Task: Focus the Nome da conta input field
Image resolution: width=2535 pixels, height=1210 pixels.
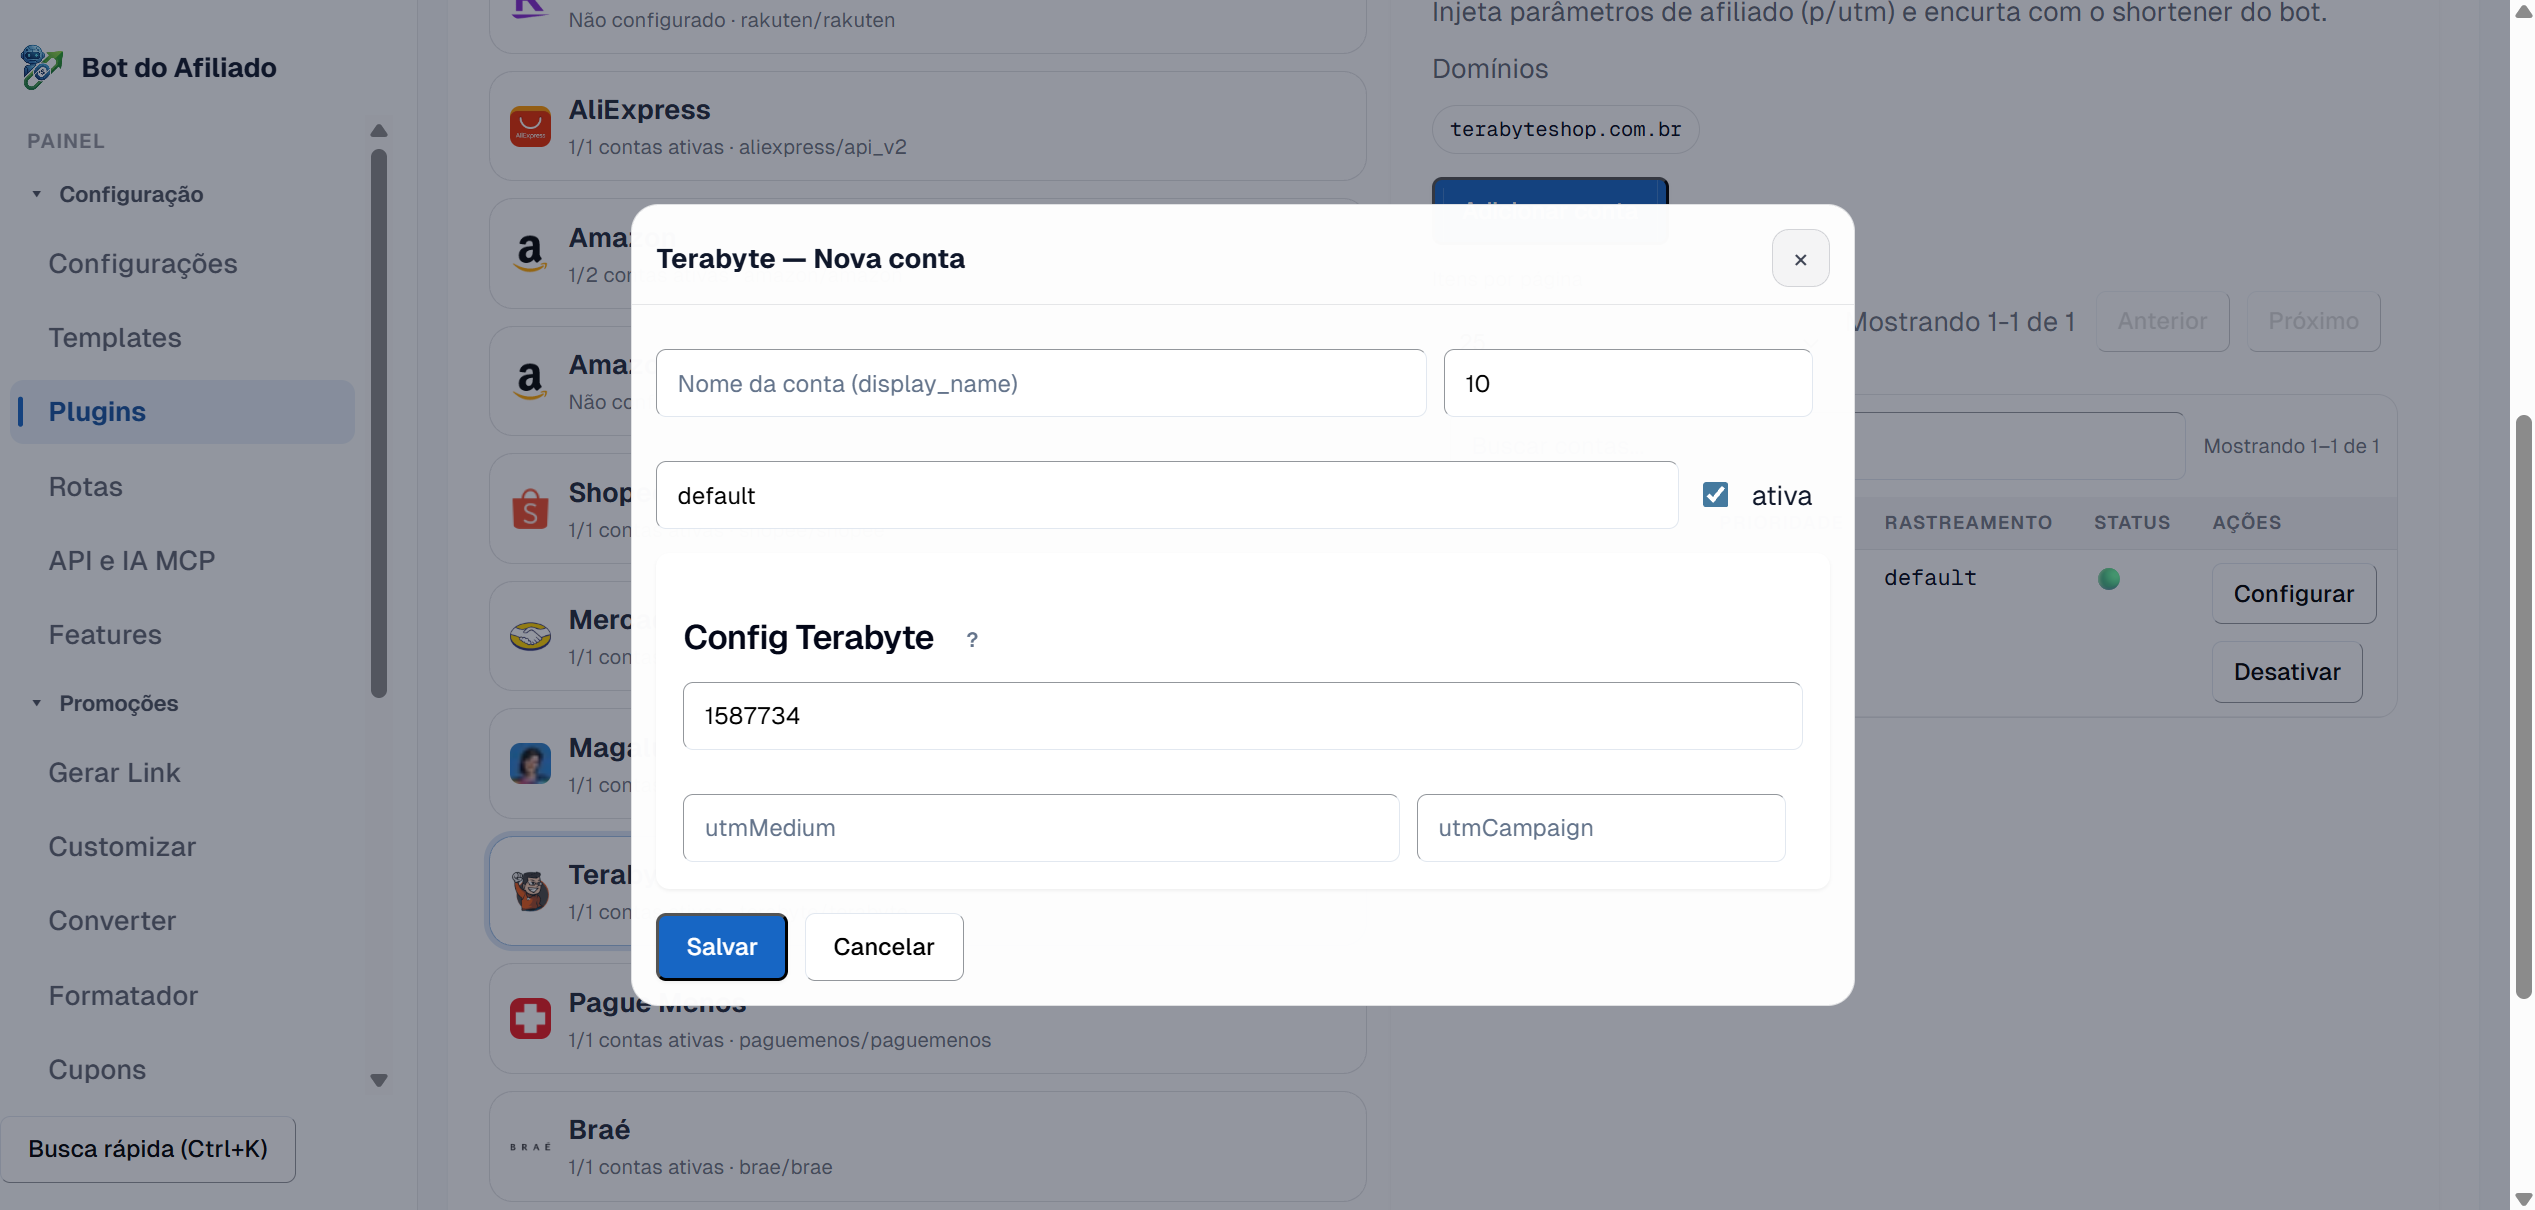Action: [x=1040, y=383]
